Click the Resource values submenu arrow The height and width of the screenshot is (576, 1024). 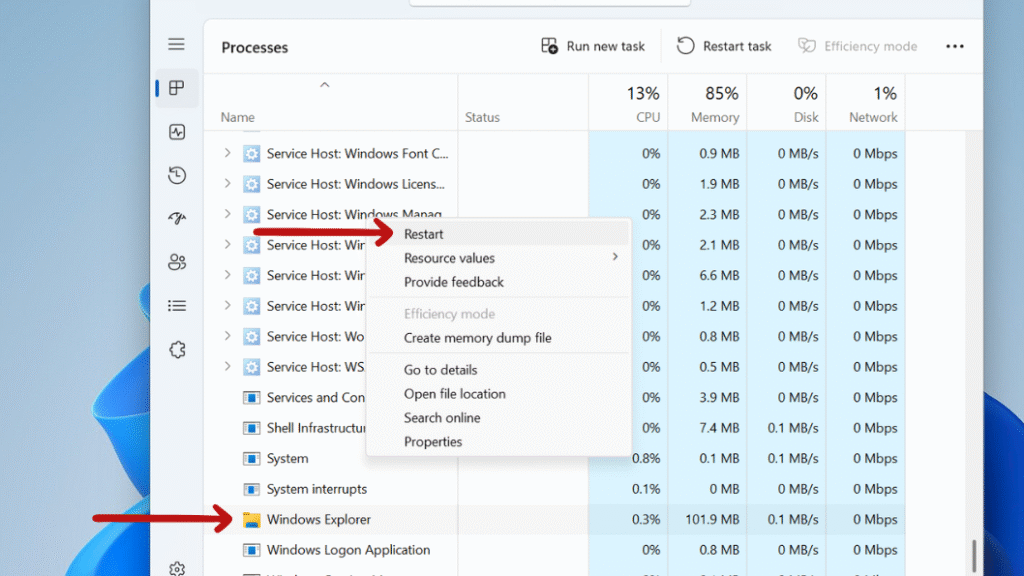point(615,257)
